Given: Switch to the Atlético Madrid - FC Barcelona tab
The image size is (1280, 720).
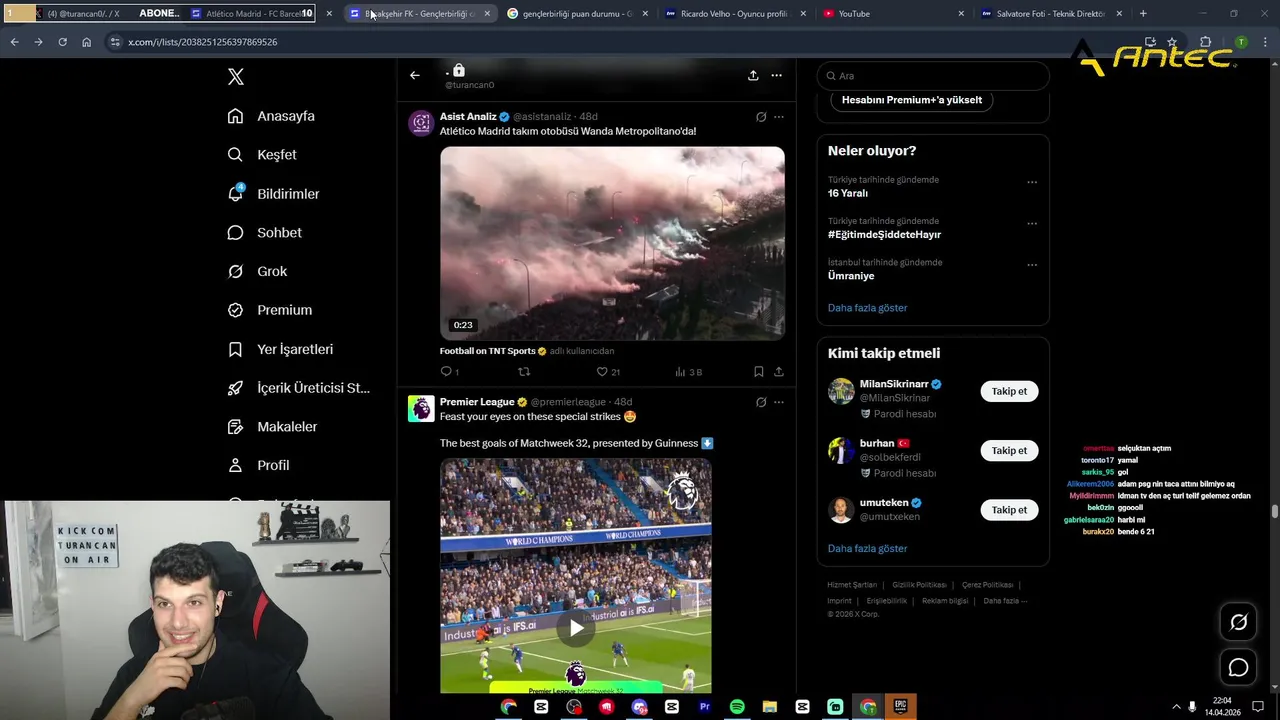Looking at the screenshot, I should point(260,14).
